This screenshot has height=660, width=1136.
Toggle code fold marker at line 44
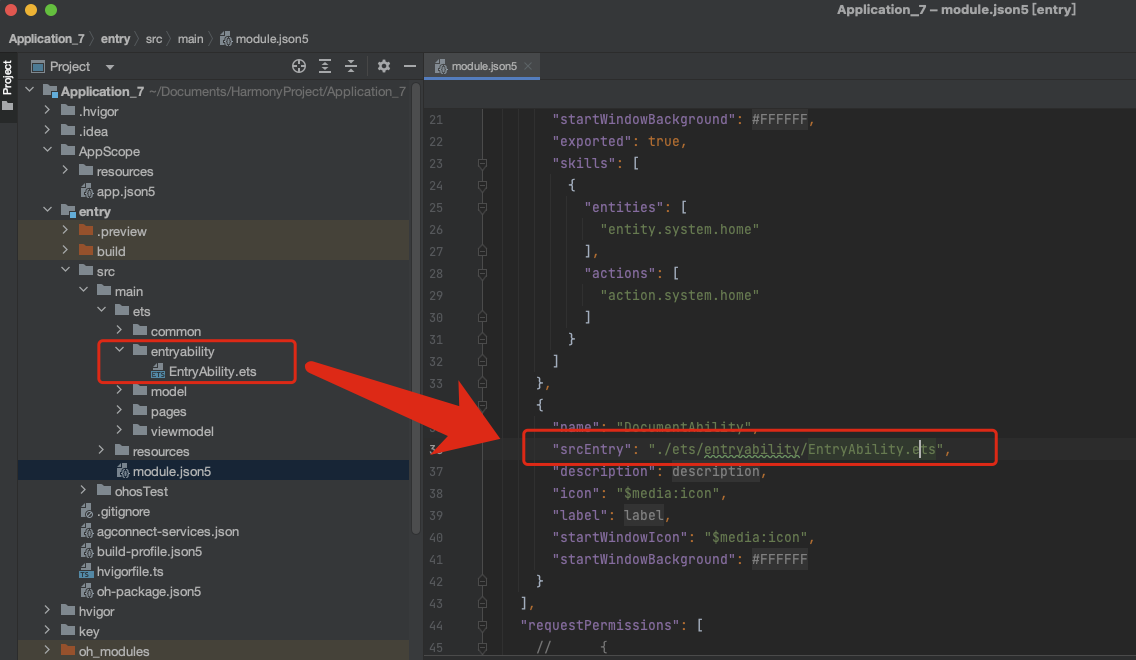coord(482,625)
